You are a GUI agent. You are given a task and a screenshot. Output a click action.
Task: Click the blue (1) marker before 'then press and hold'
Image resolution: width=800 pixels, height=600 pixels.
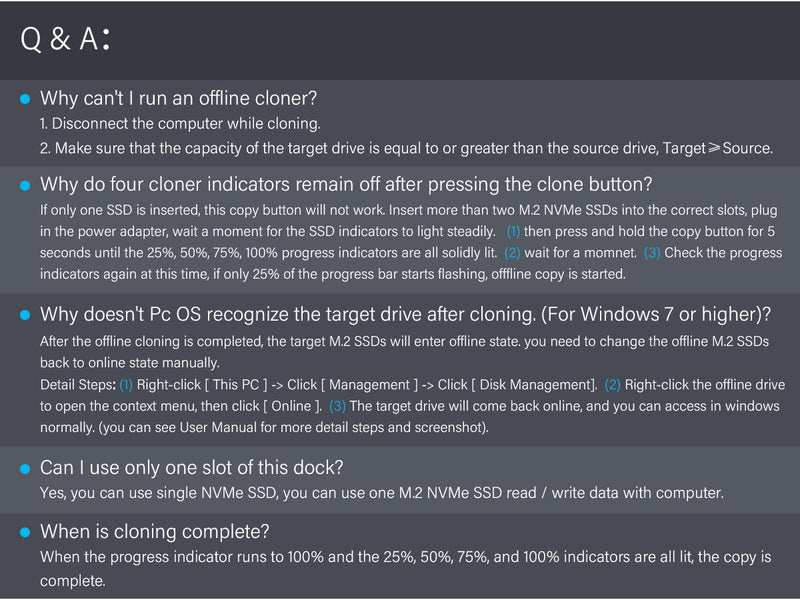tap(513, 232)
